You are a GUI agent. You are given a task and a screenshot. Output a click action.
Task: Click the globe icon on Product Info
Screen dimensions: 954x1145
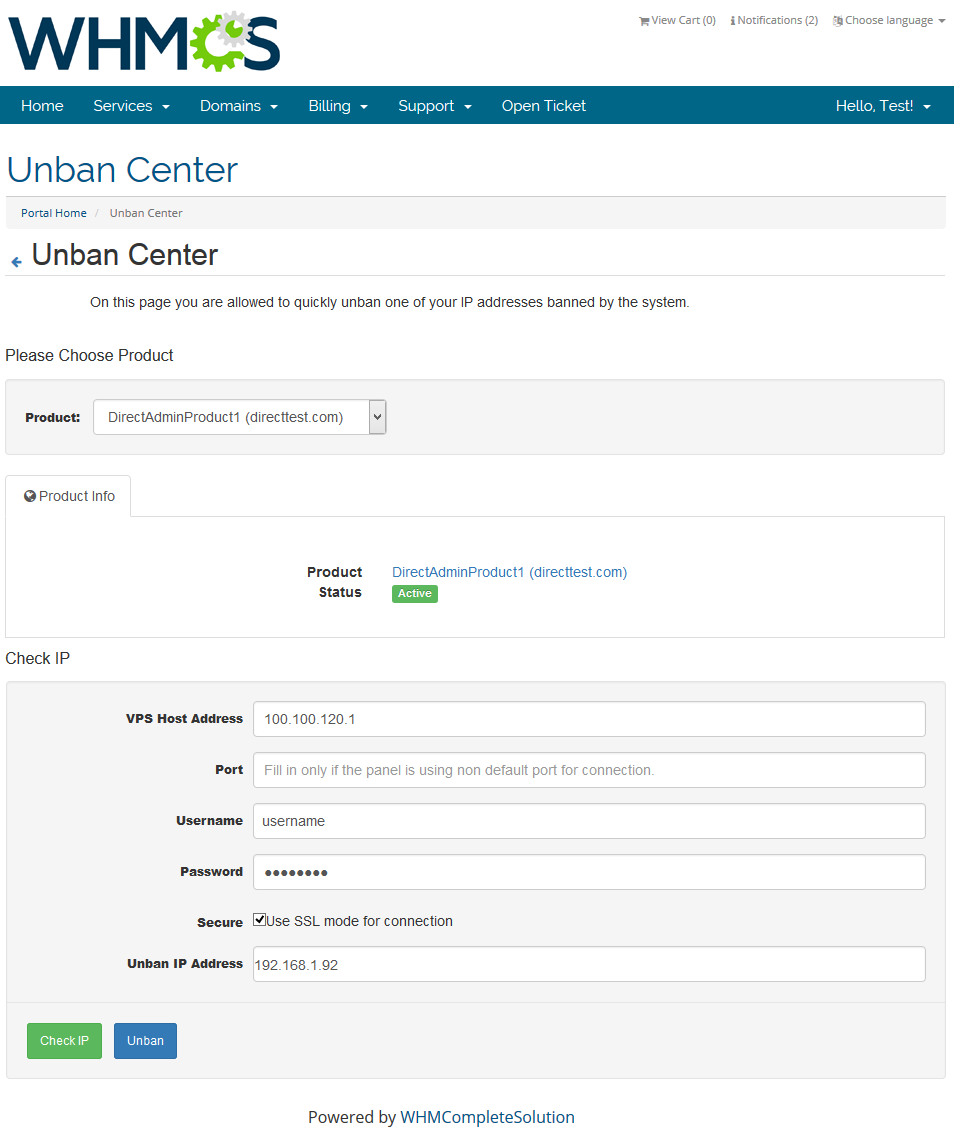pyautogui.click(x=30, y=496)
